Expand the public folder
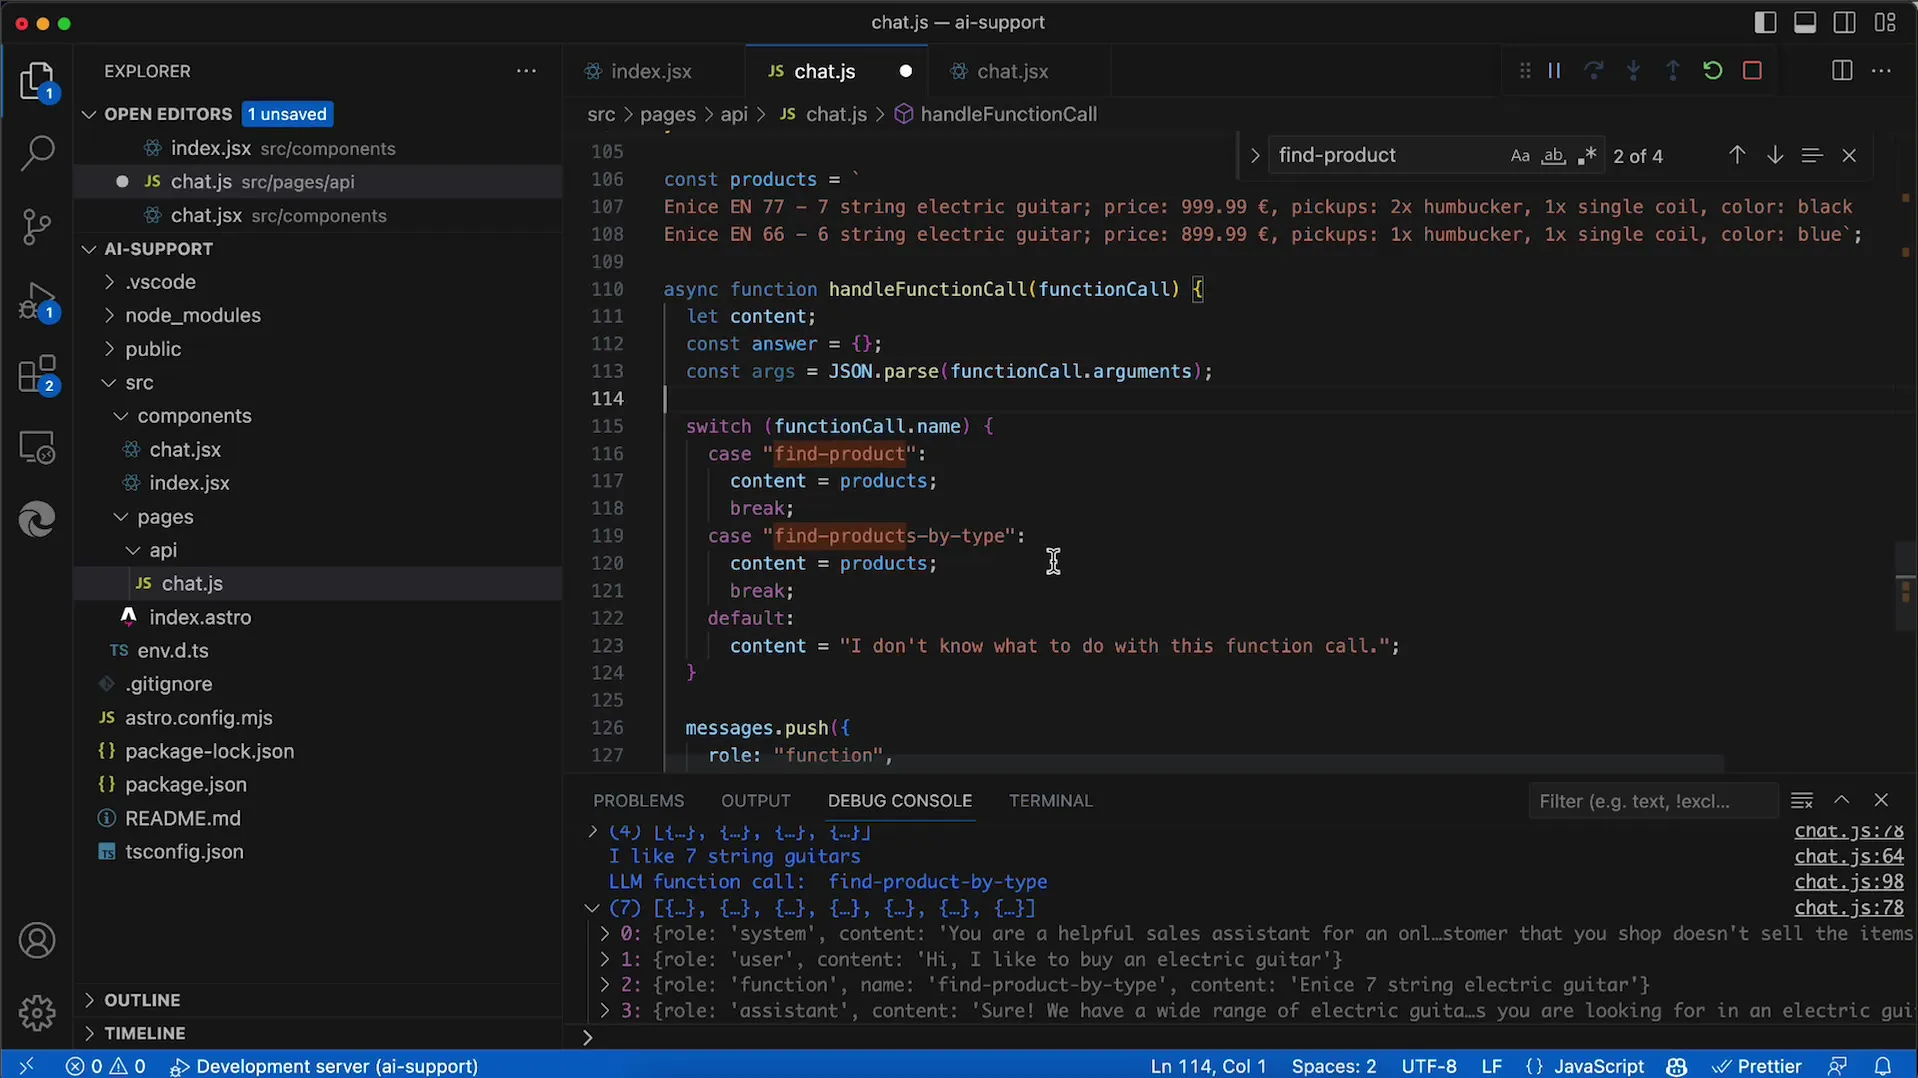1918x1078 pixels. pos(153,349)
